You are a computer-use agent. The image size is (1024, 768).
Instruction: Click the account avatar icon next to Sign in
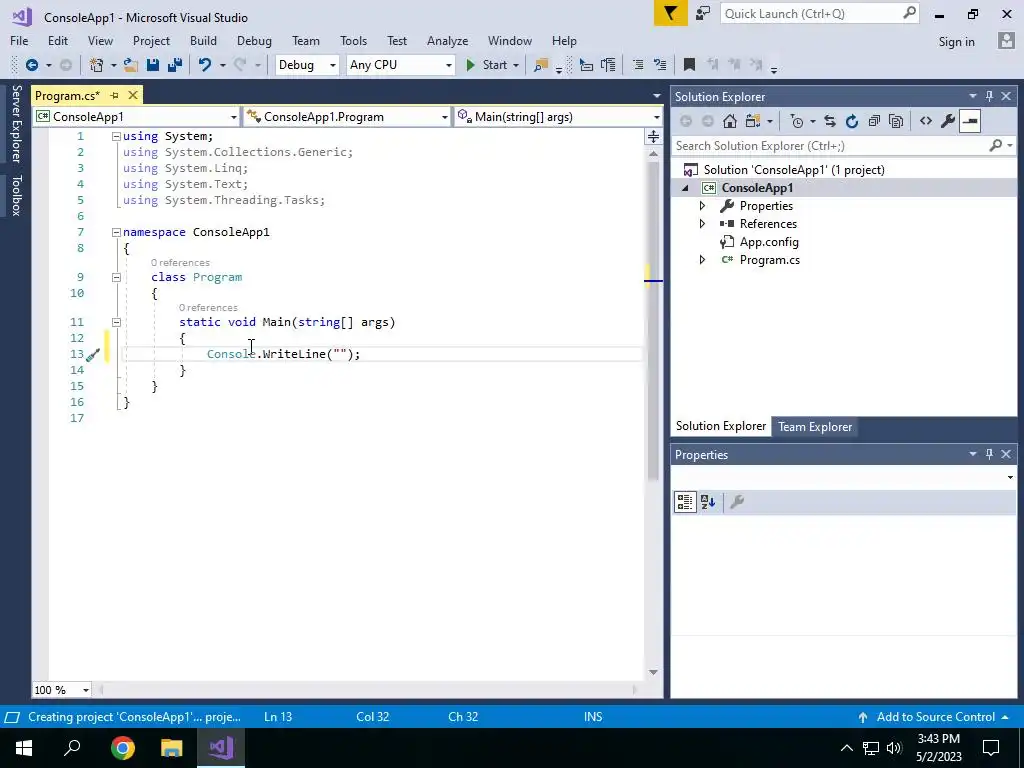1006,40
